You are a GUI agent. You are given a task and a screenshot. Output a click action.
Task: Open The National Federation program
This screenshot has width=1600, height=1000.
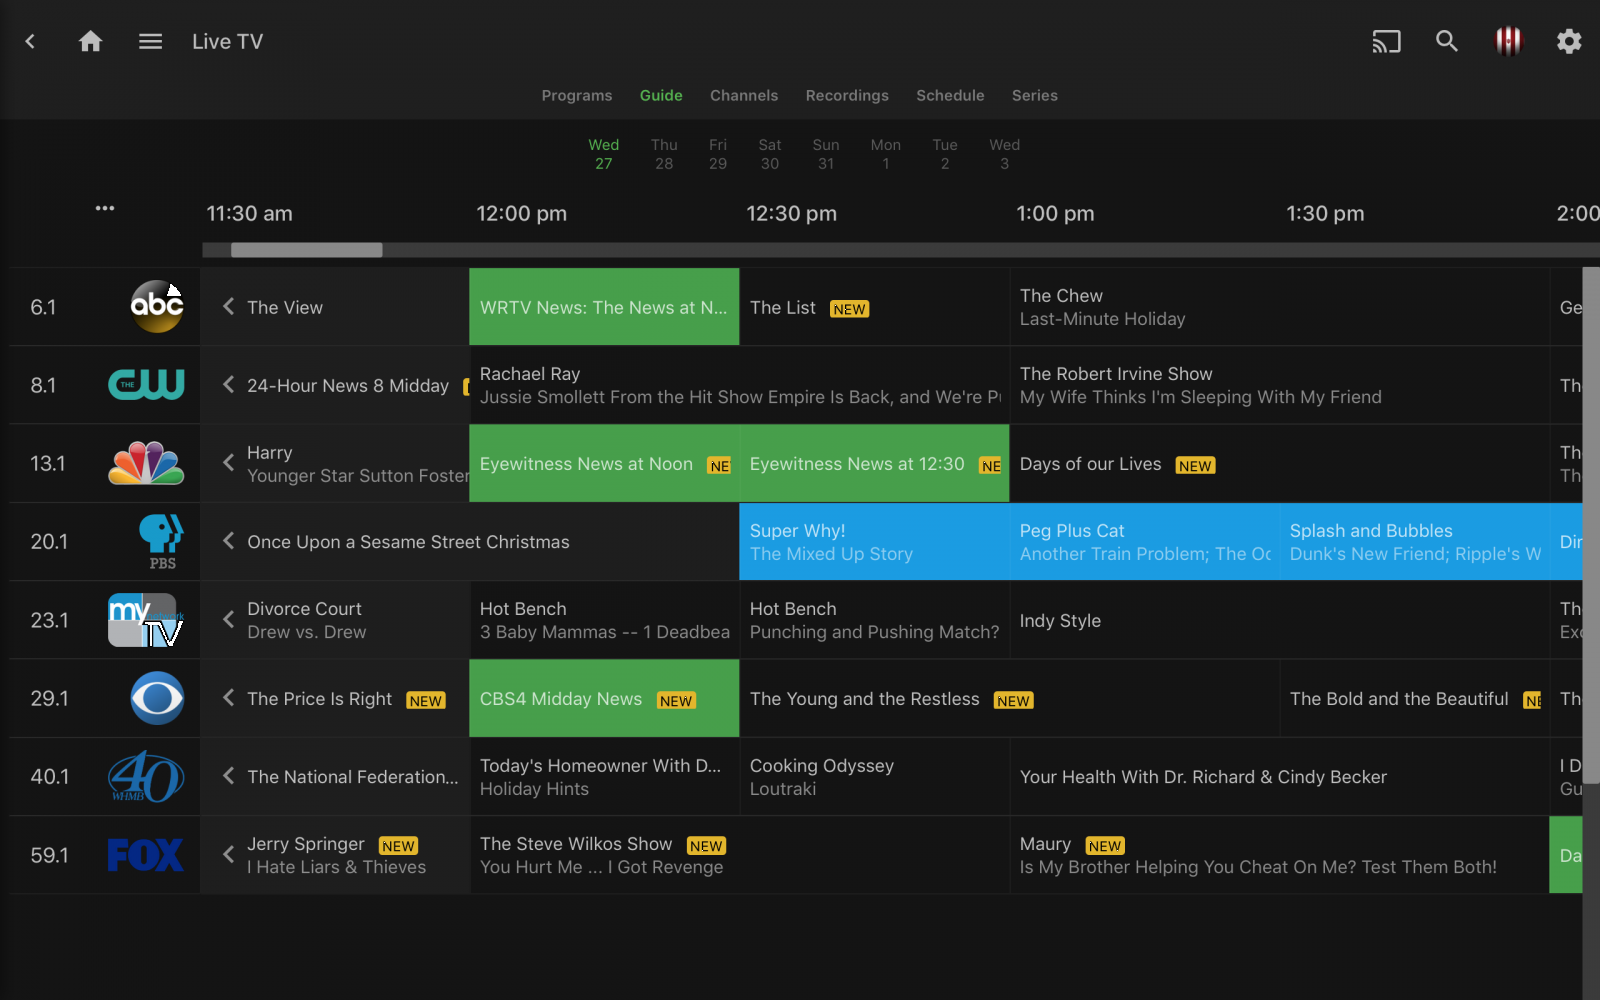point(335,776)
